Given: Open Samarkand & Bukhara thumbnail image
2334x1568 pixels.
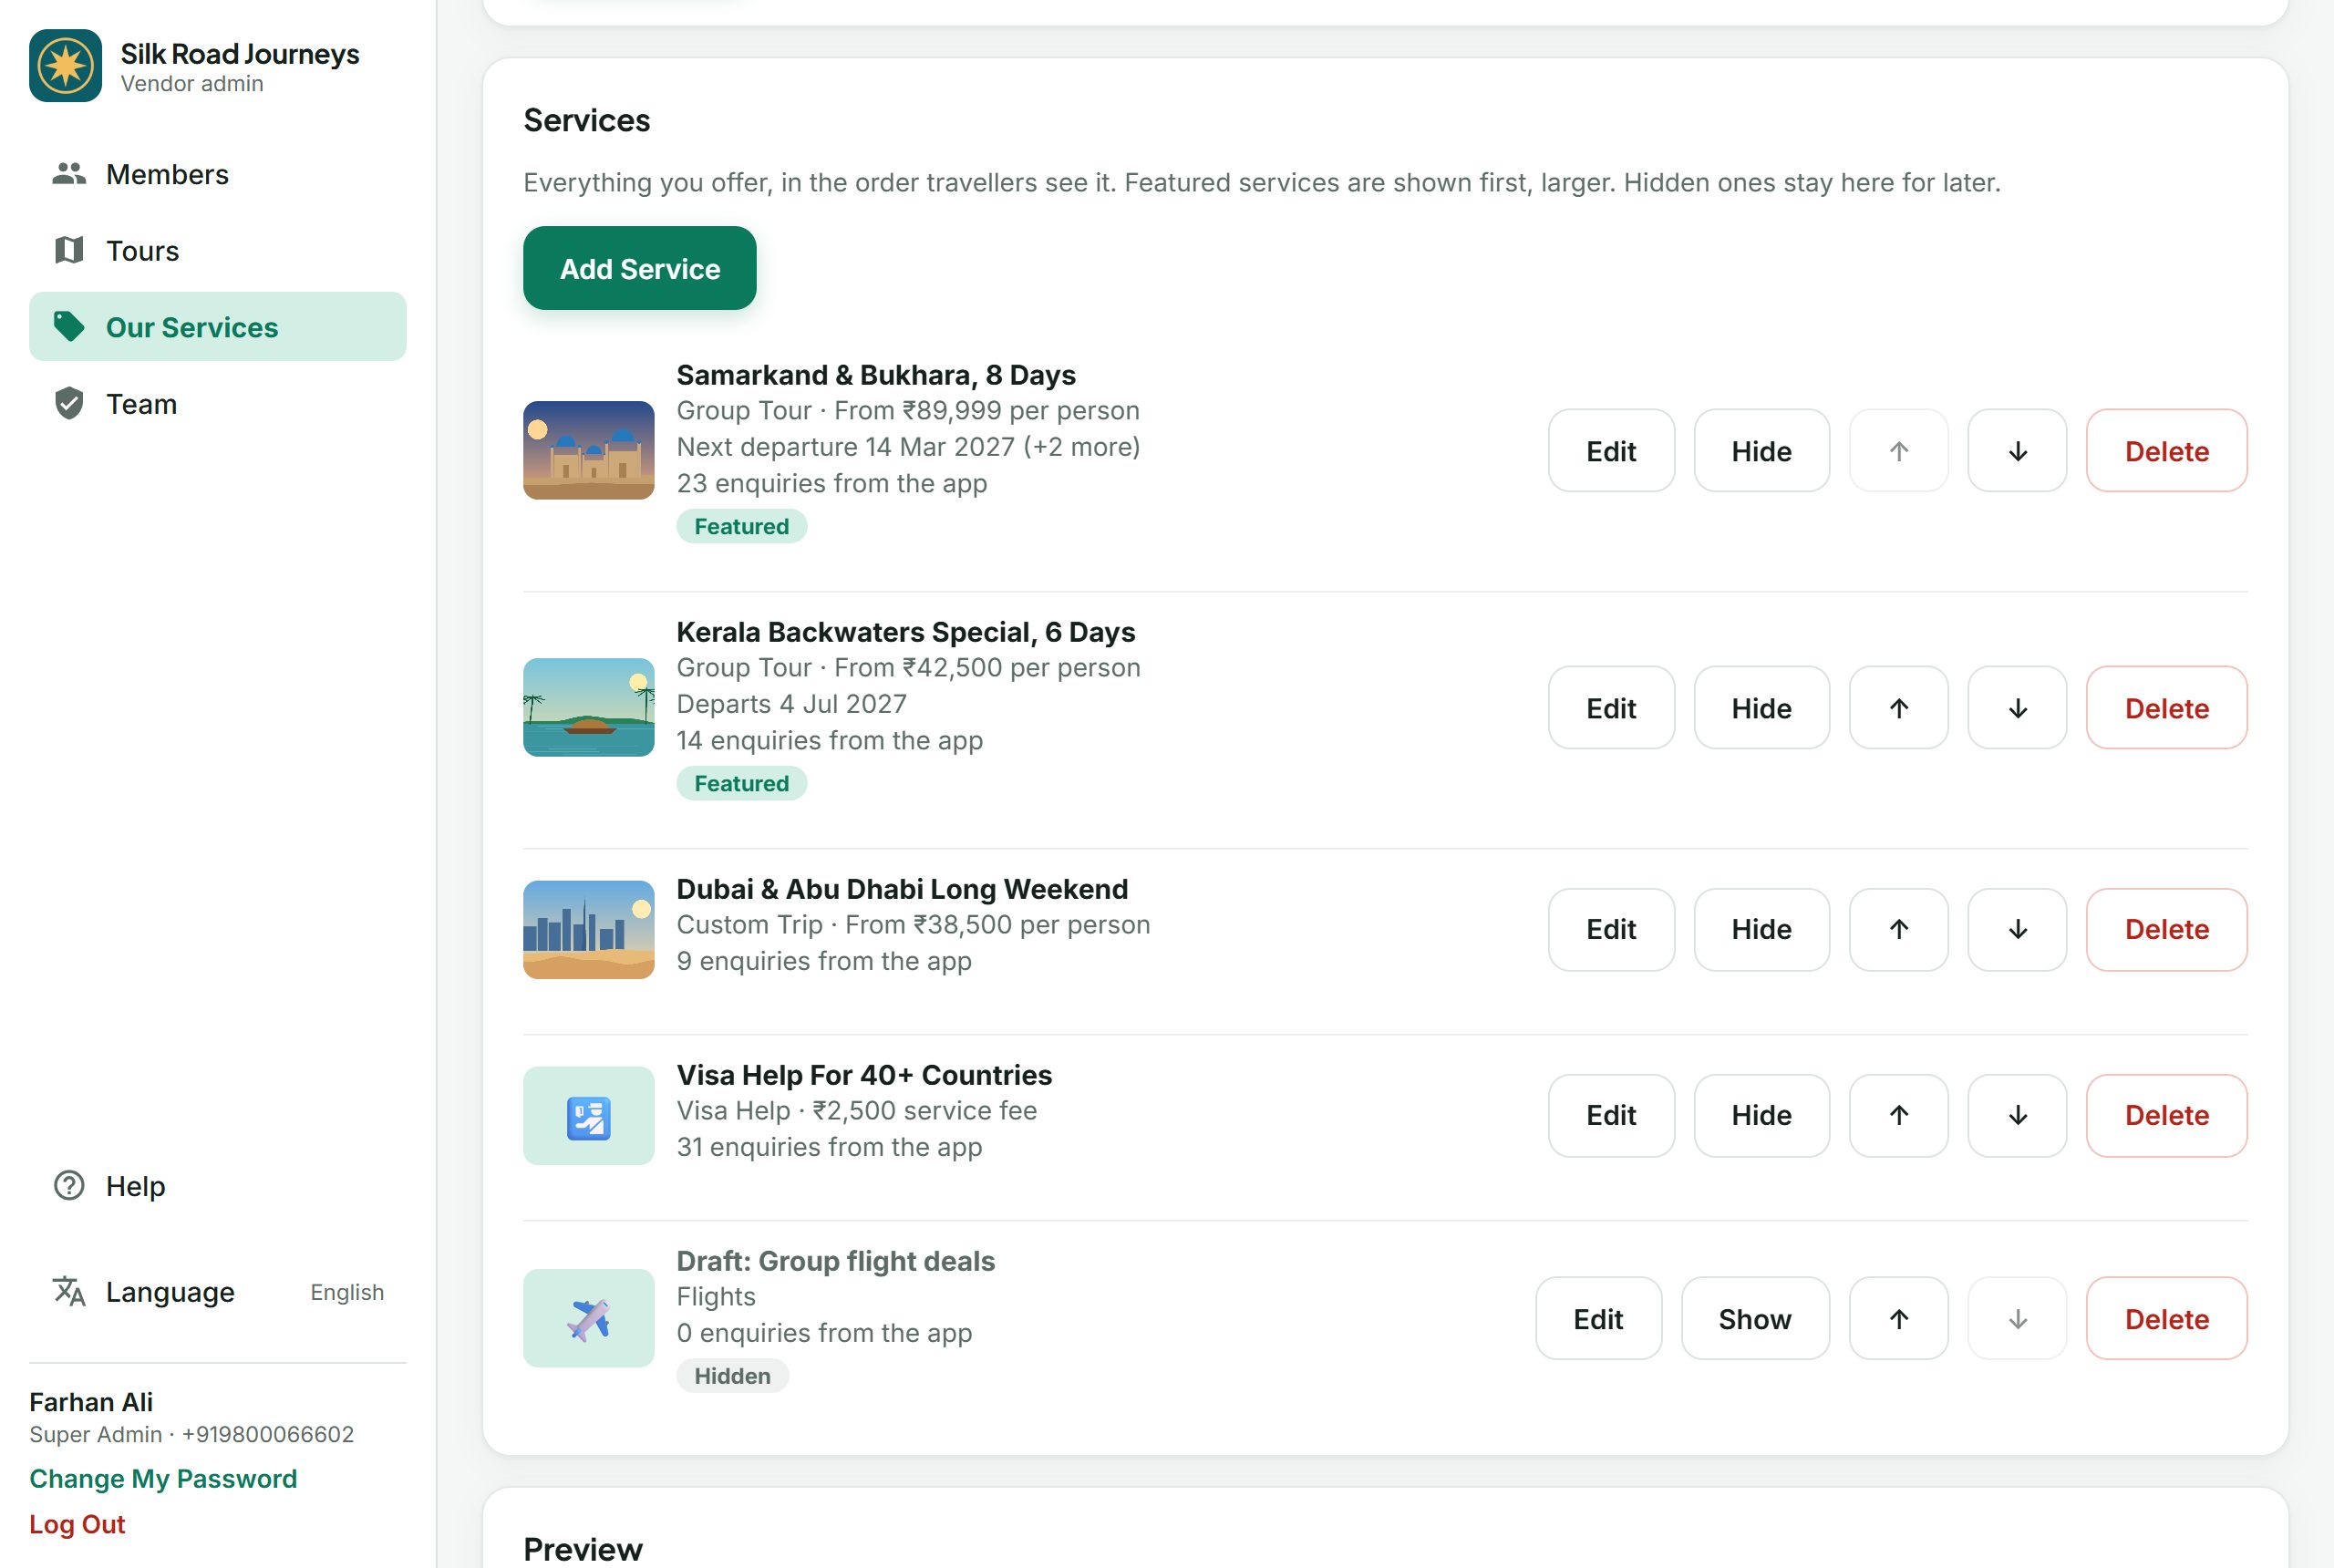Looking at the screenshot, I should point(589,450).
